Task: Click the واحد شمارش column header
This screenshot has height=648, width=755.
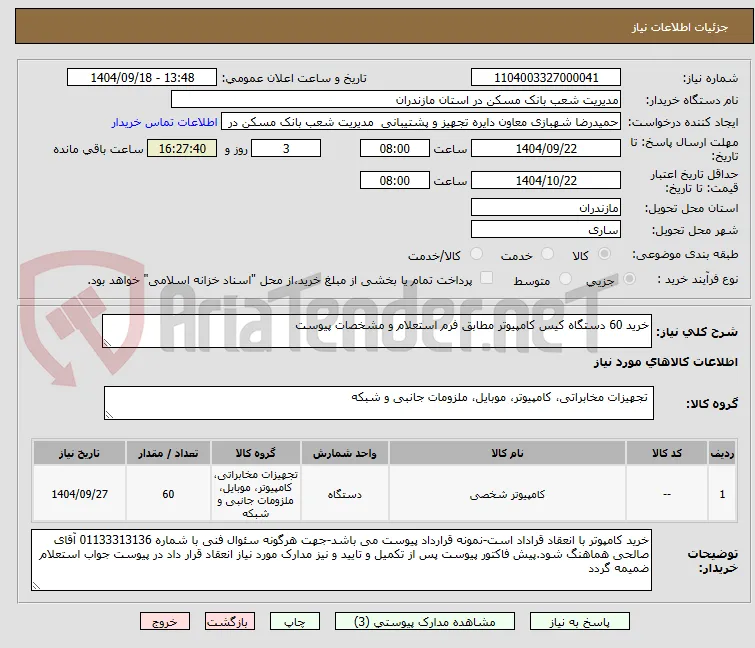Action: tap(345, 453)
